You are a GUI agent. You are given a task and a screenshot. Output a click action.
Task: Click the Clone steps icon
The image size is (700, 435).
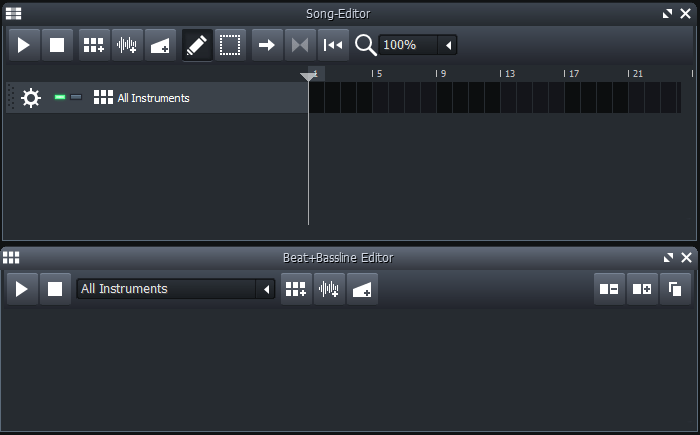(675, 289)
